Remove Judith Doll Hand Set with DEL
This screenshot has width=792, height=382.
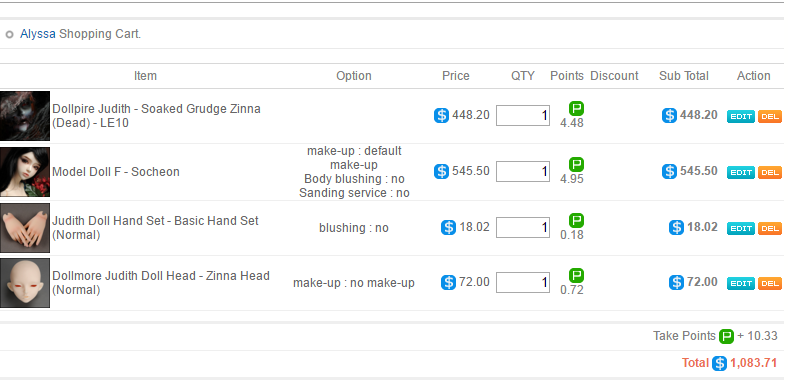[770, 228]
